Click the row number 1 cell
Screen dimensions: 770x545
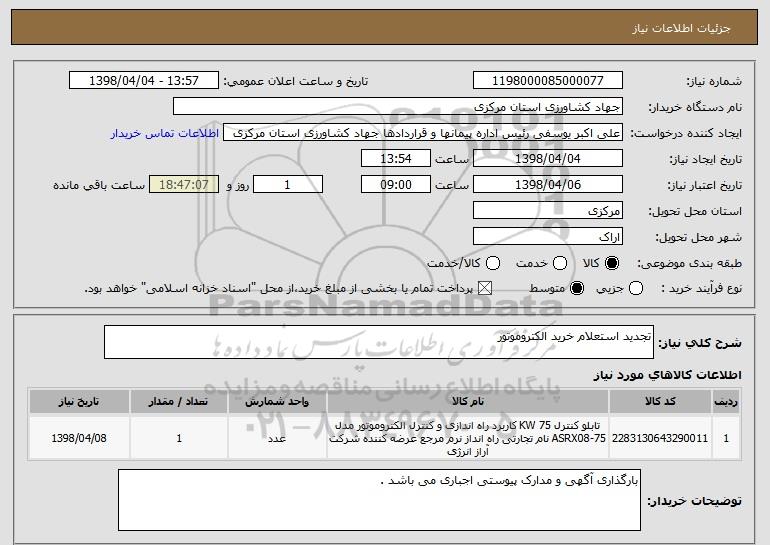click(x=726, y=438)
